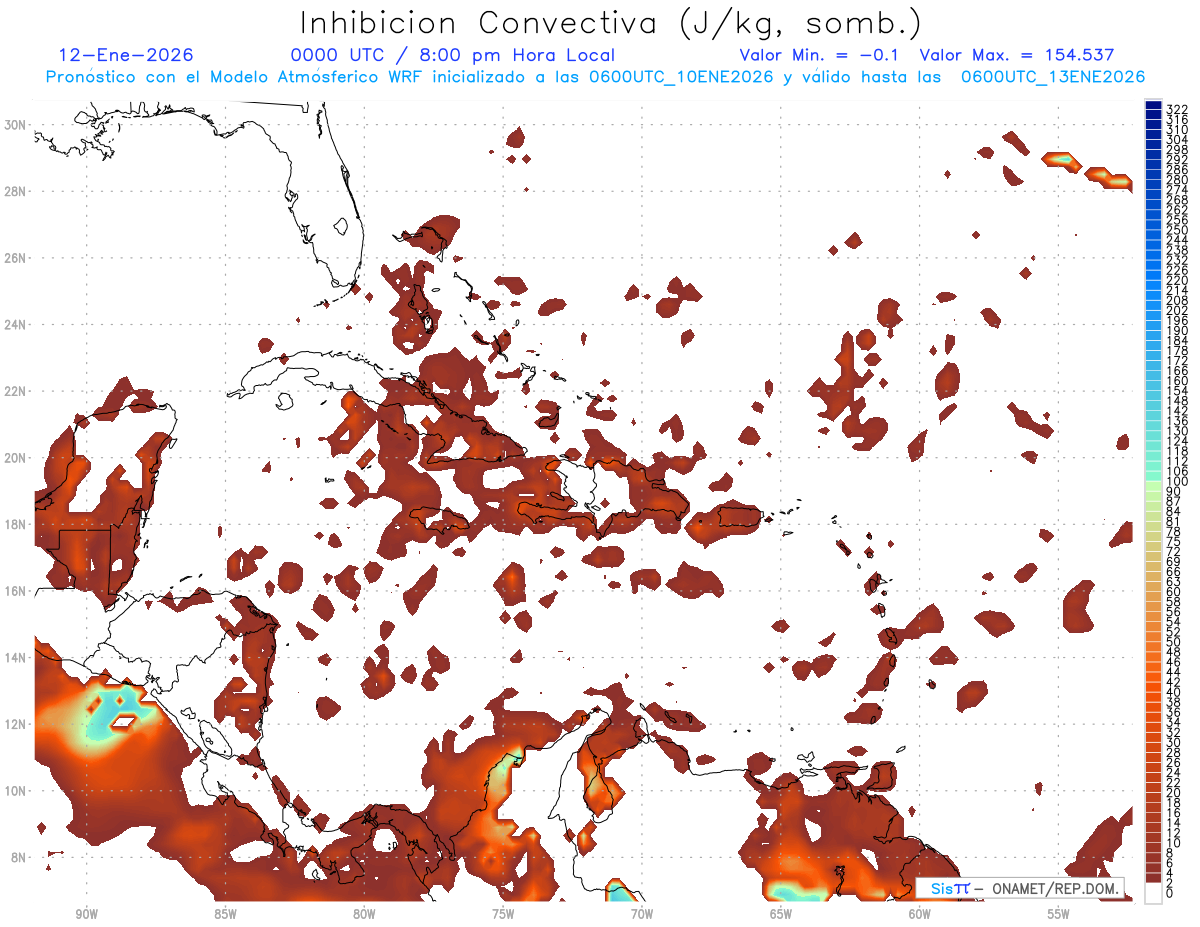
Task: Click the 90W longitude label
Action: click(86, 914)
